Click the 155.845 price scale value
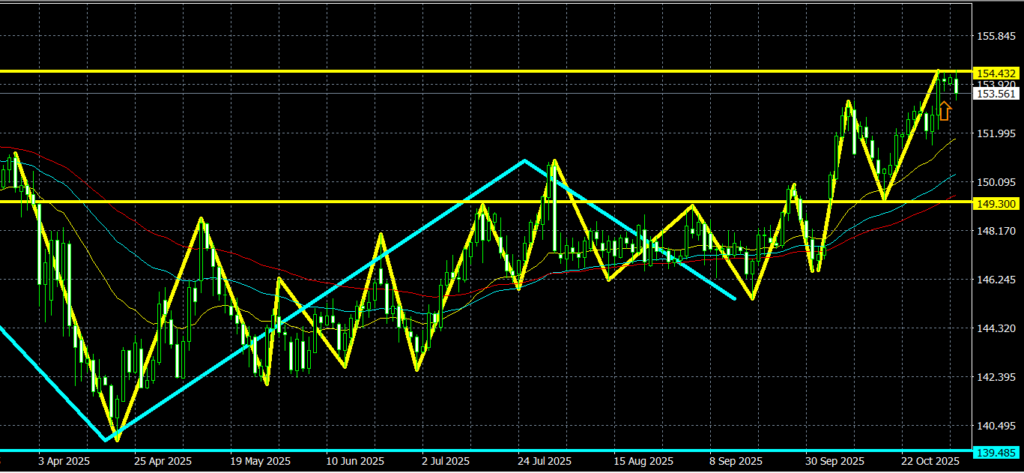The width and height of the screenshot is (1024, 473). [x=995, y=37]
